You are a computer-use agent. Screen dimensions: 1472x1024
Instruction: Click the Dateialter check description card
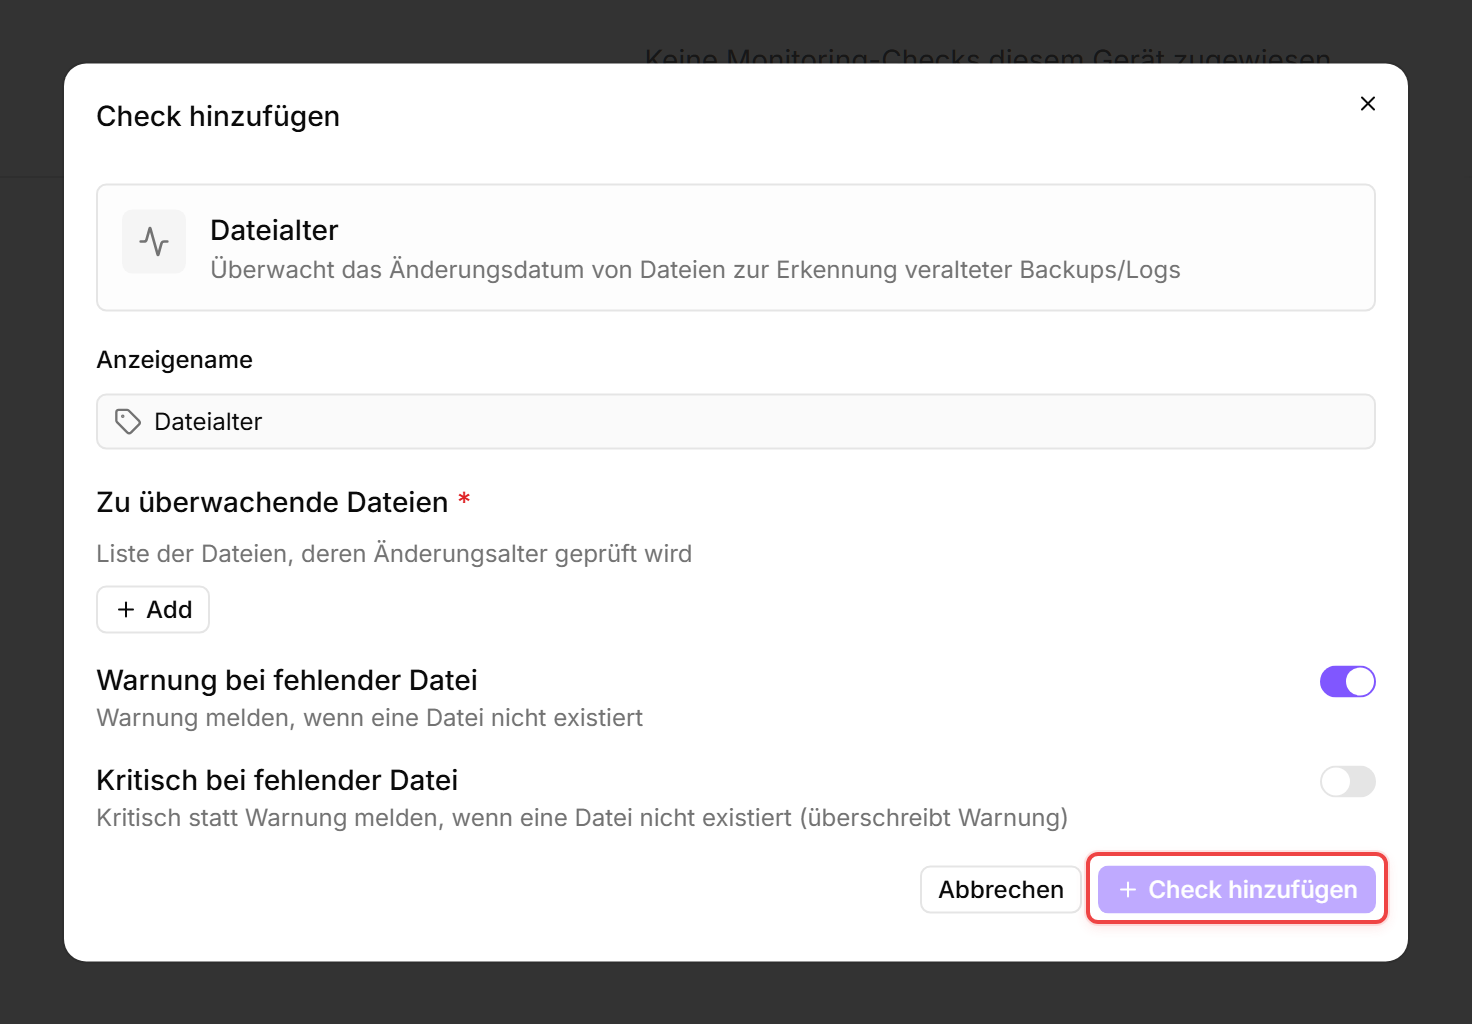point(736,248)
